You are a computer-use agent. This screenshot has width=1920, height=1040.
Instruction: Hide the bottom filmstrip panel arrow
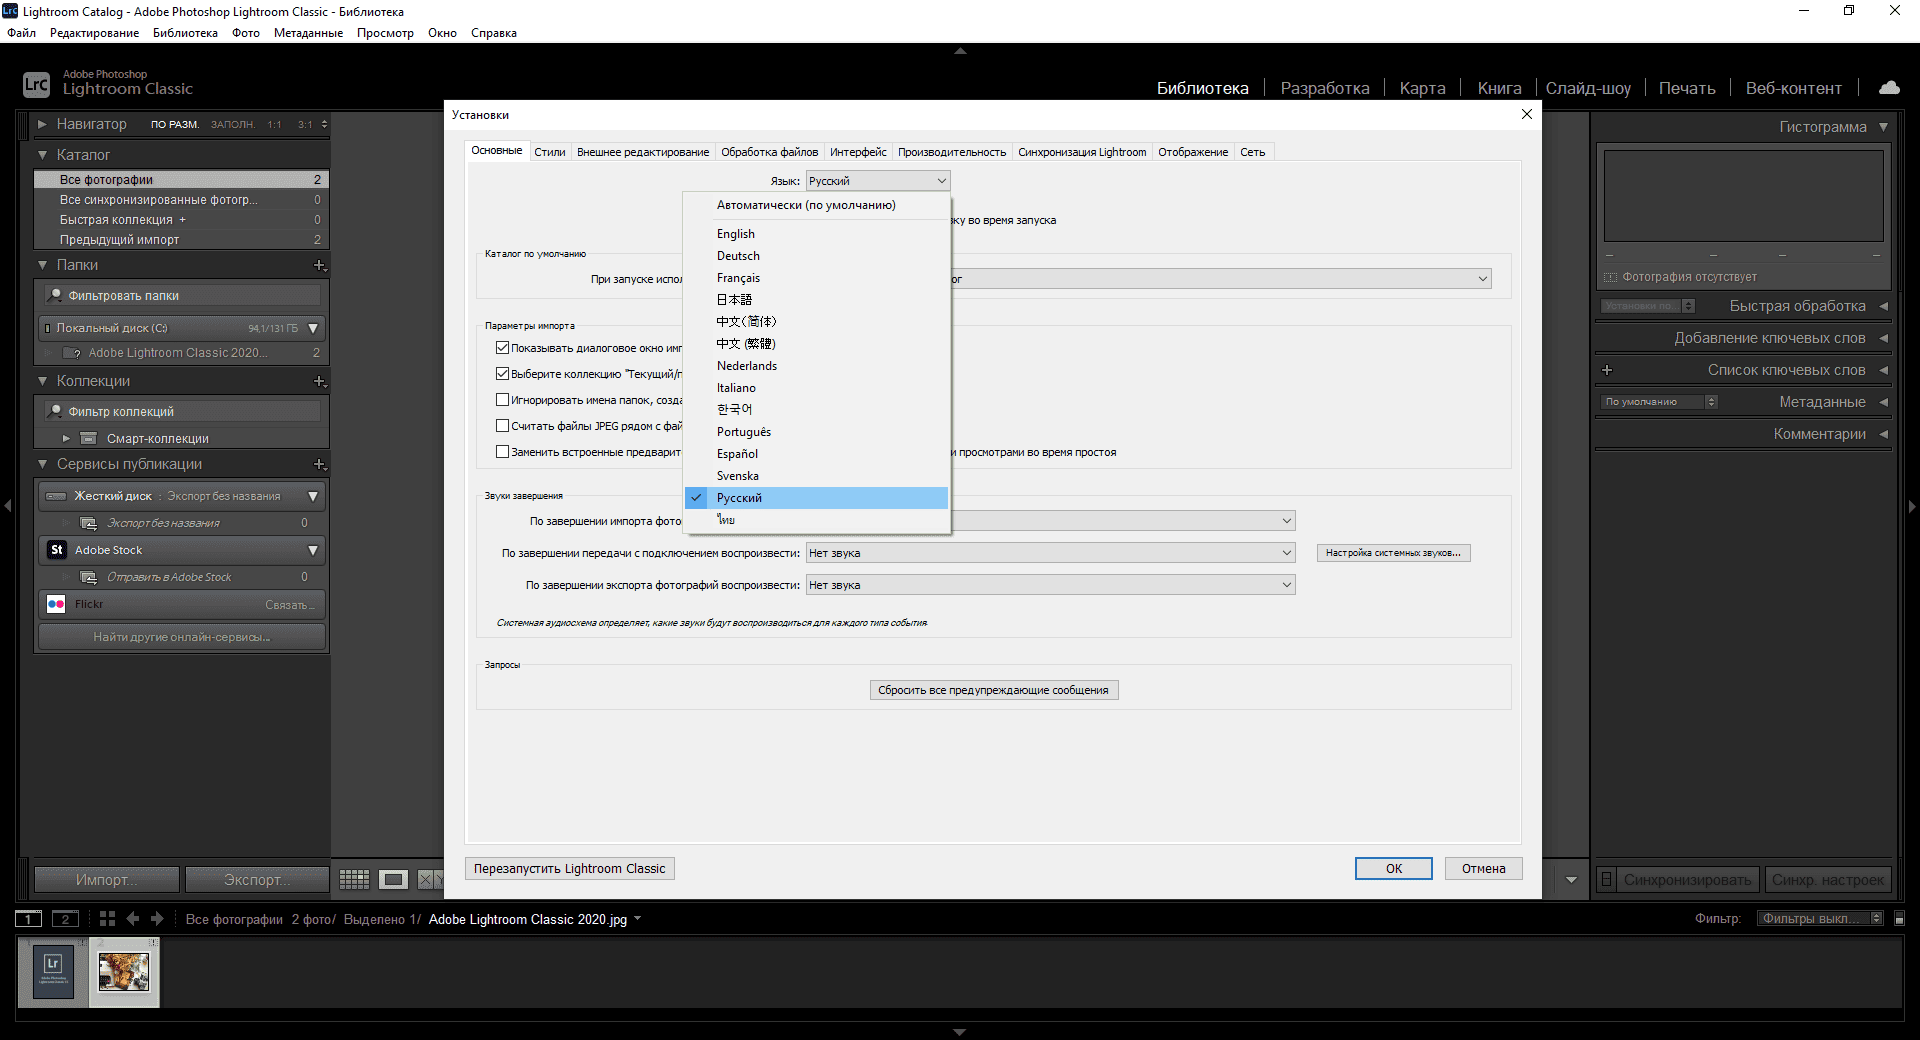click(x=960, y=1032)
